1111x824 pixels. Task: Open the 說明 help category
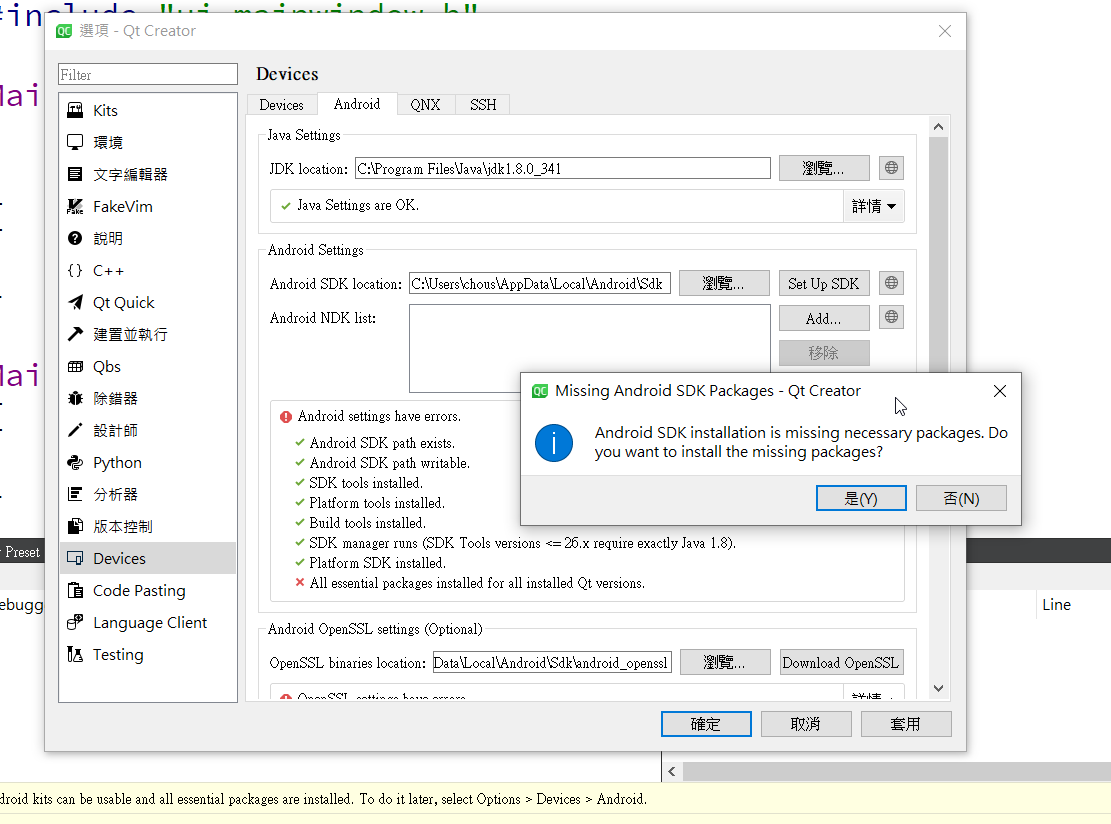point(147,239)
